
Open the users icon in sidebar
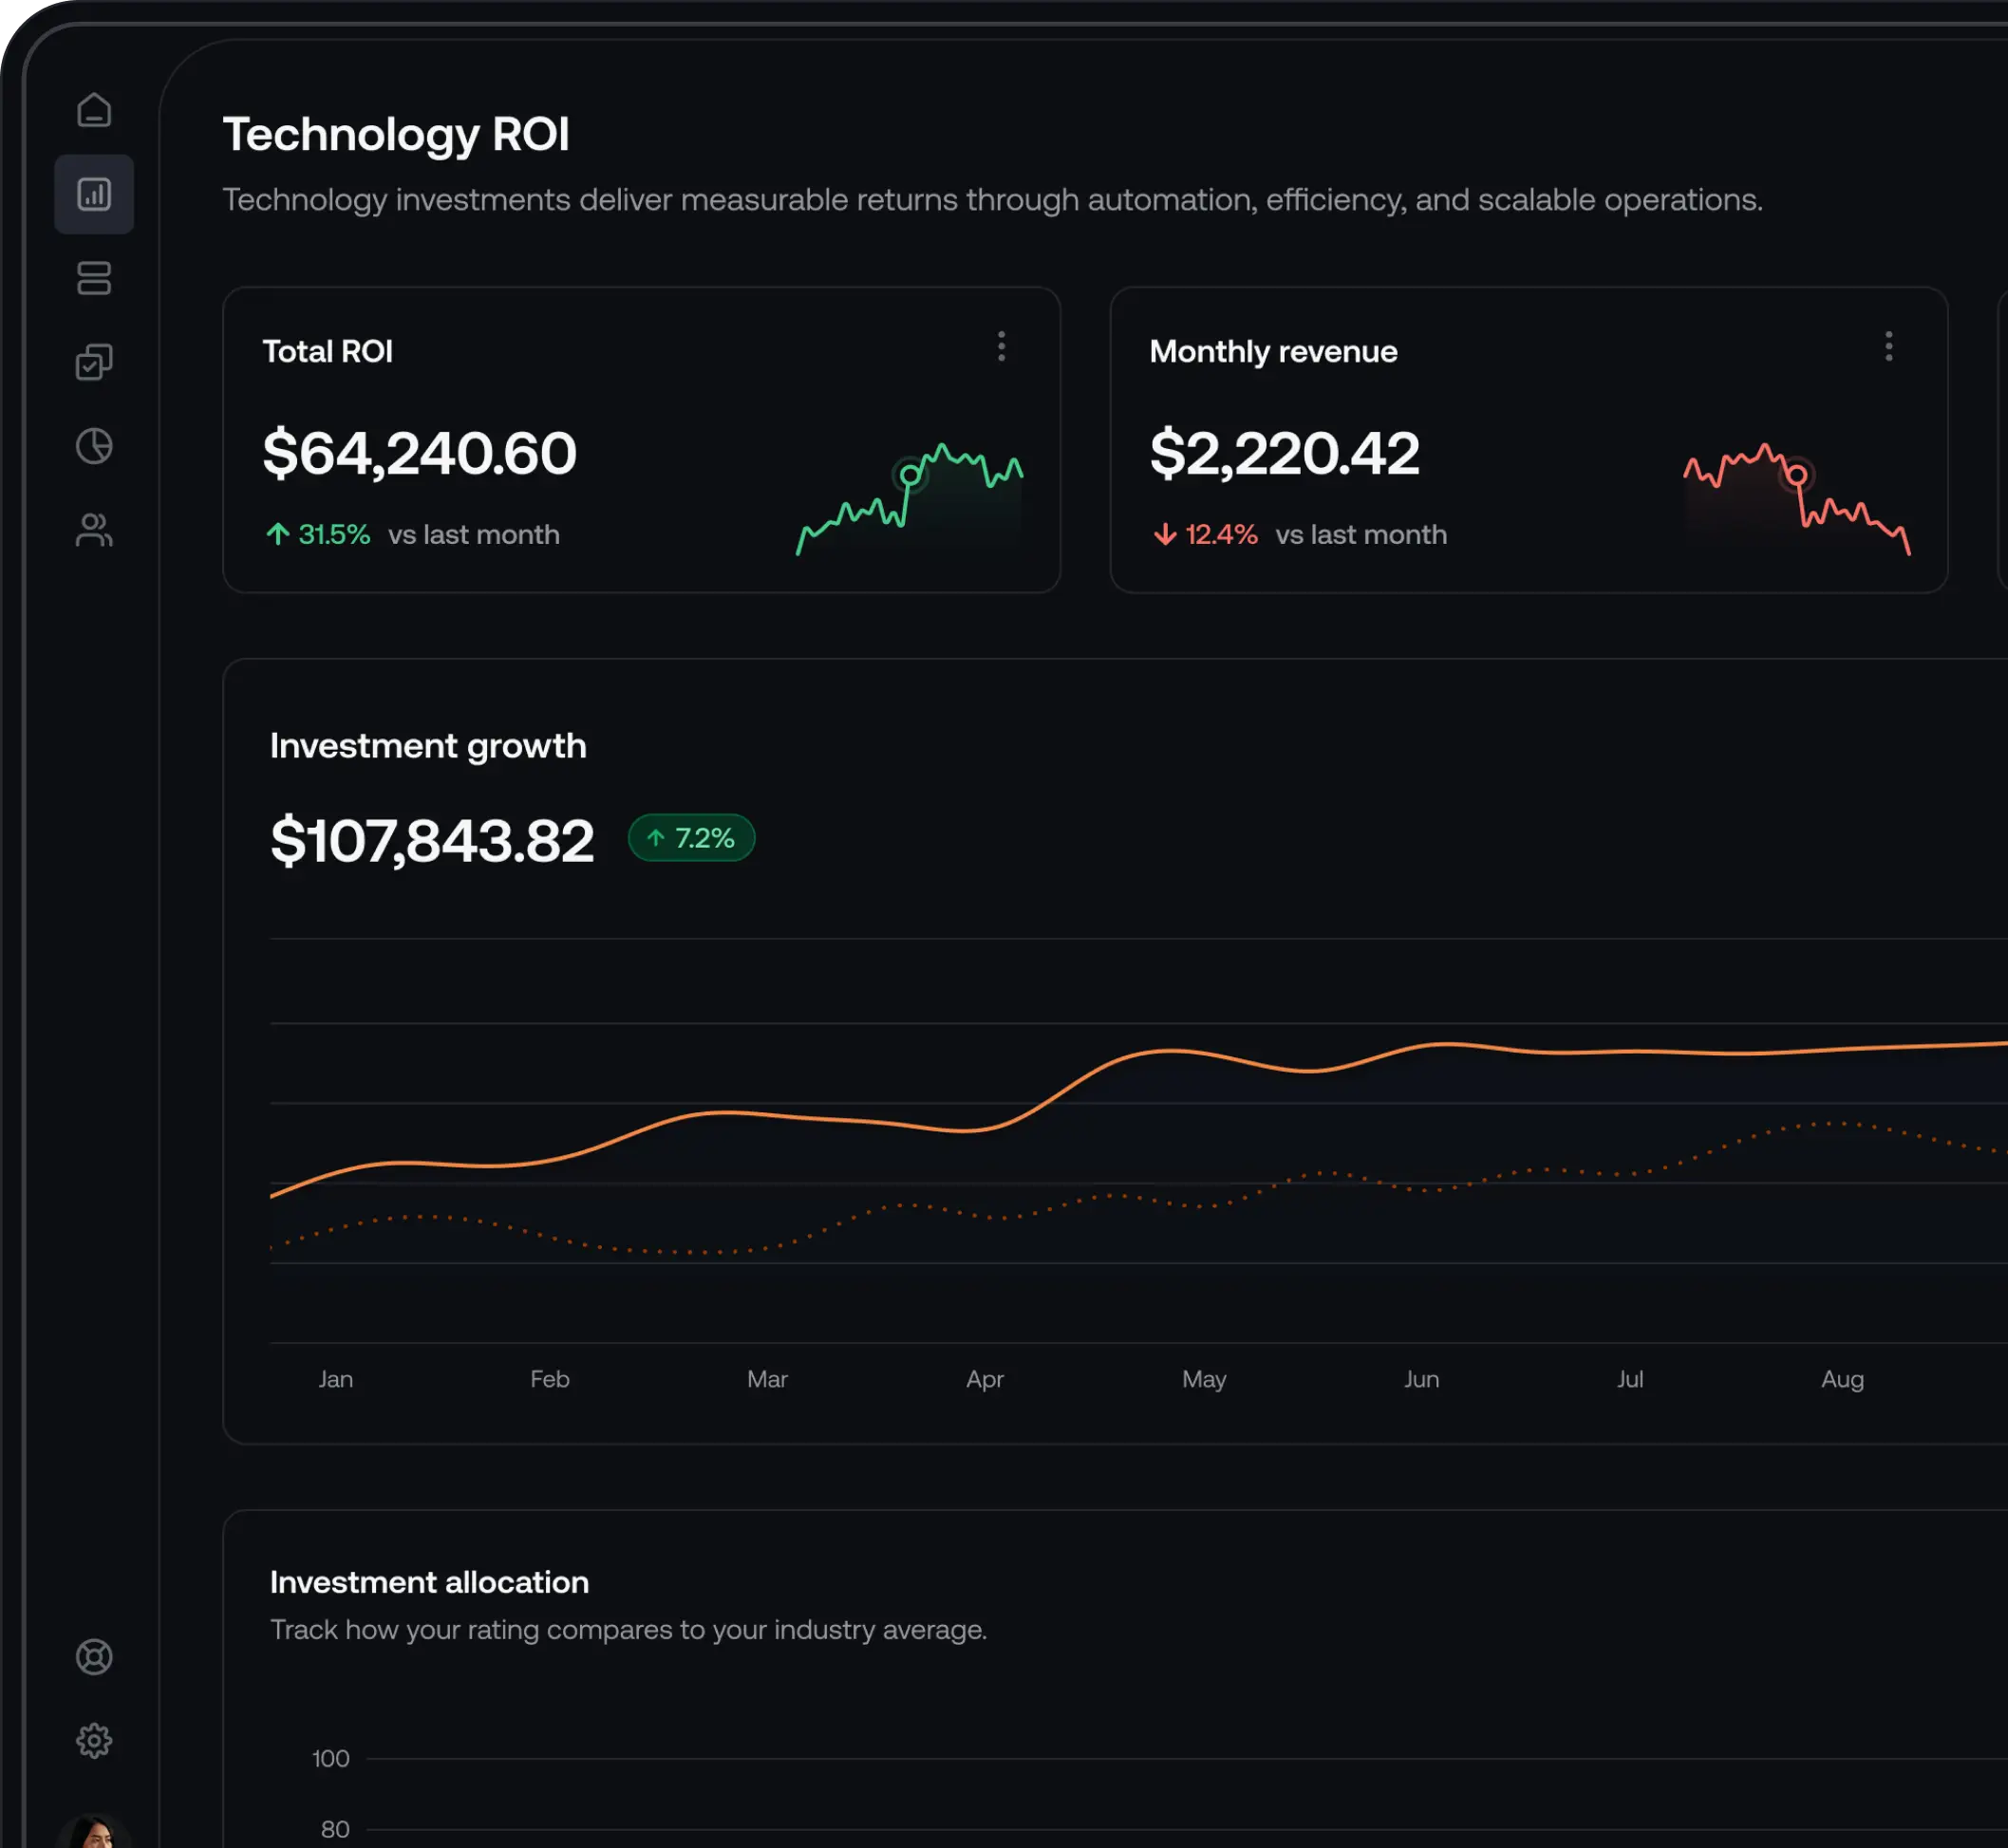pos(94,530)
